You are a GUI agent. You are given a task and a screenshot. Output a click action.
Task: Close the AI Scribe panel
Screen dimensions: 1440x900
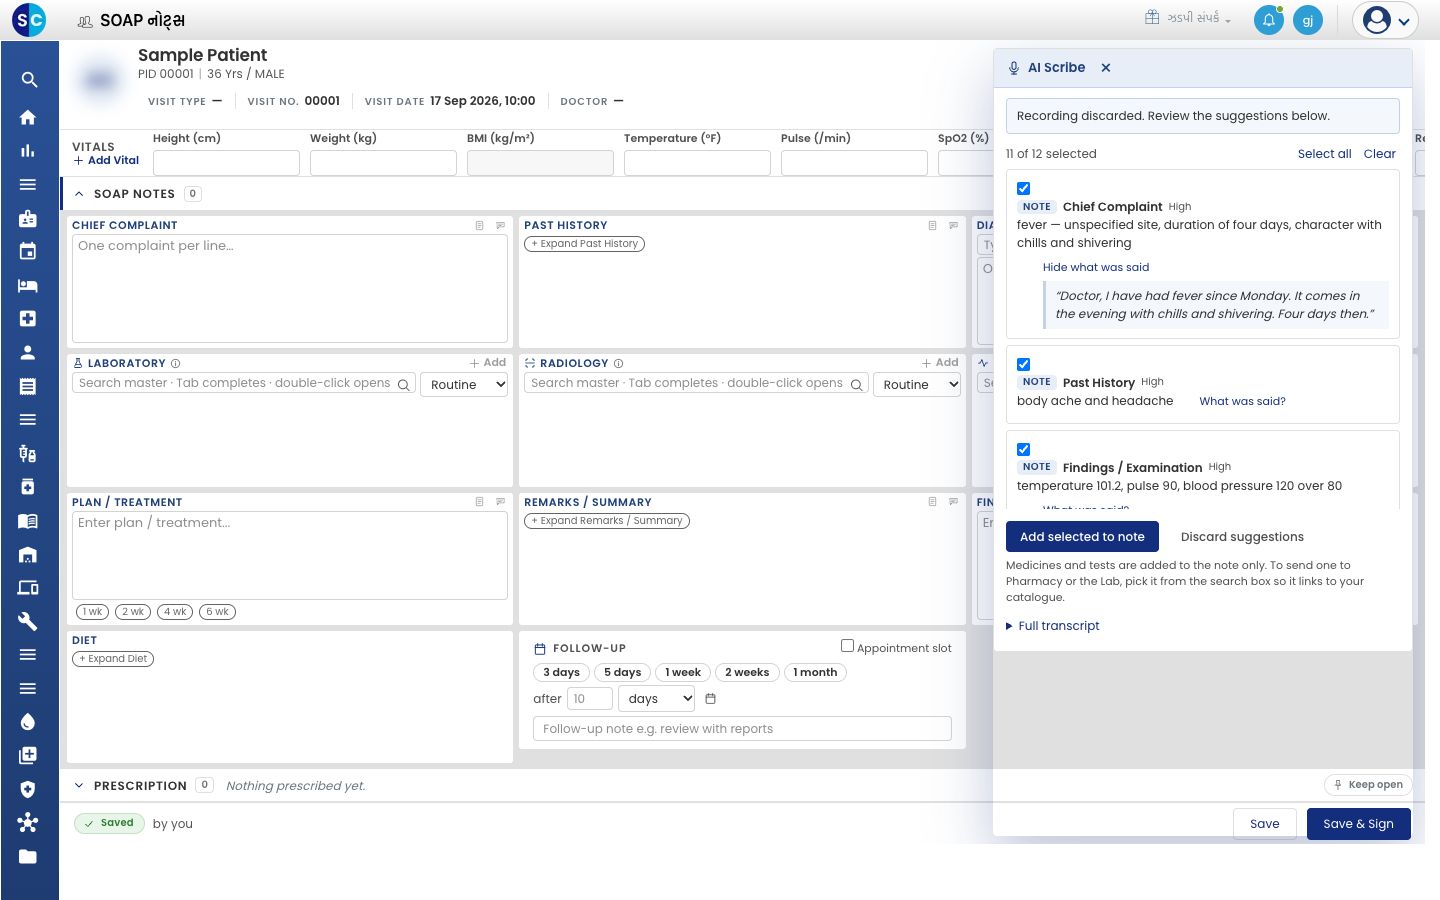pyautogui.click(x=1106, y=68)
